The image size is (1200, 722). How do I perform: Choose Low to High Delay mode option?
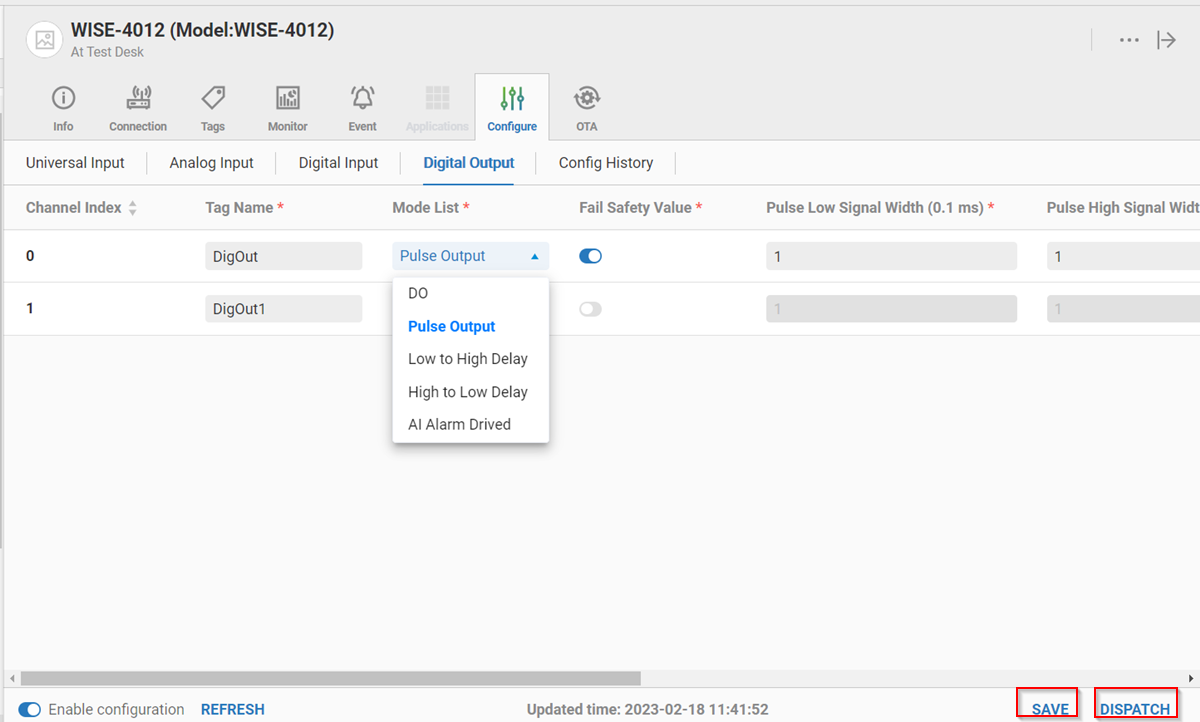[467, 359]
